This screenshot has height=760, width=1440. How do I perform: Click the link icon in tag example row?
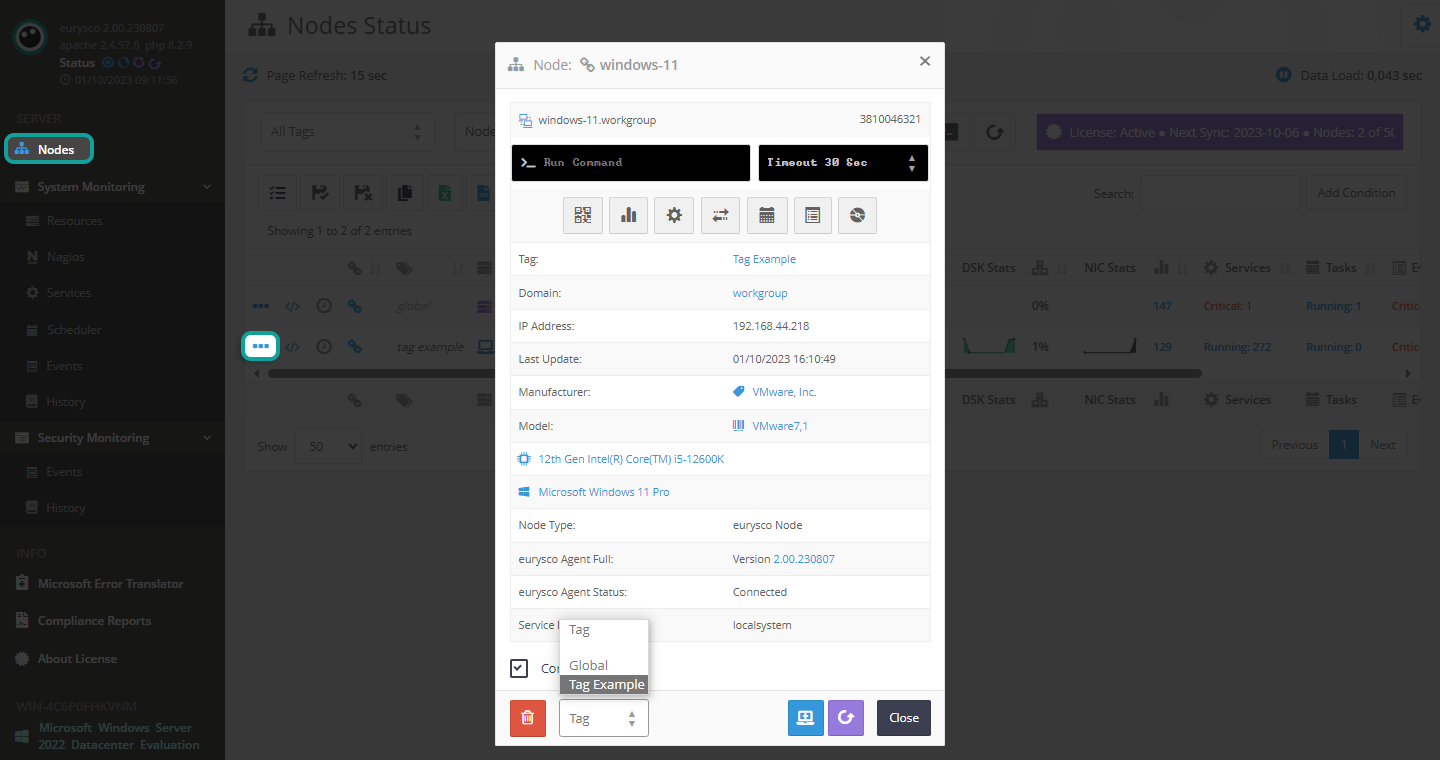[354, 347]
